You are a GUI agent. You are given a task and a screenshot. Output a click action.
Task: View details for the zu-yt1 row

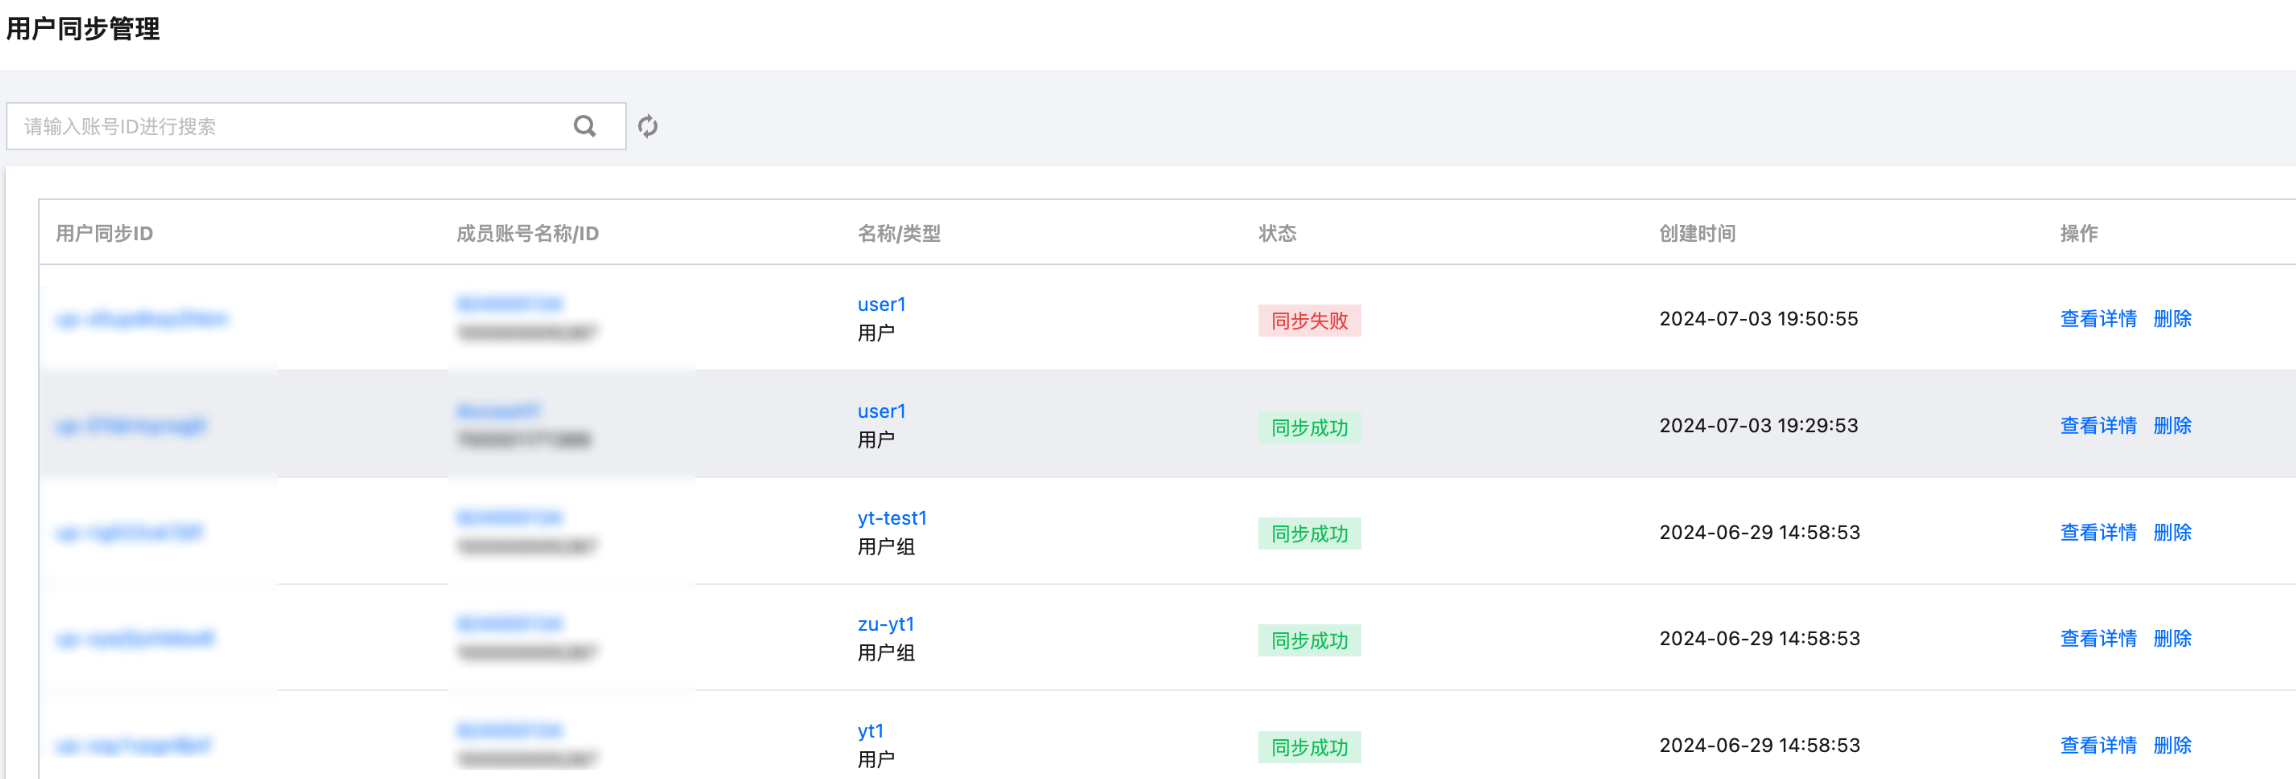point(2098,639)
